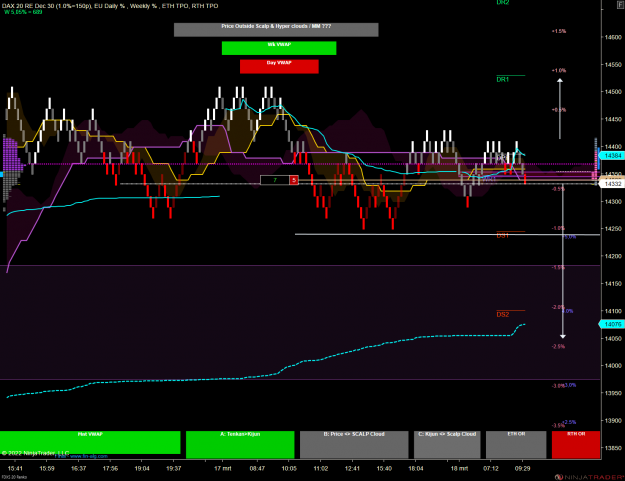Click the 16:37 time axis label
The width and height of the screenshot is (625, 481).
[x=79, y=469]
